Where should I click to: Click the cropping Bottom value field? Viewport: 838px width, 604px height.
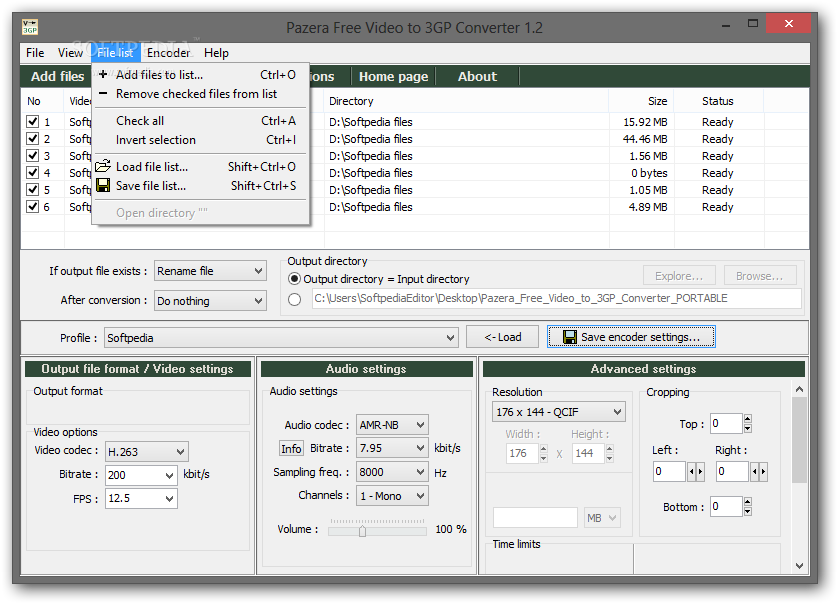click(x=726, y=506)
